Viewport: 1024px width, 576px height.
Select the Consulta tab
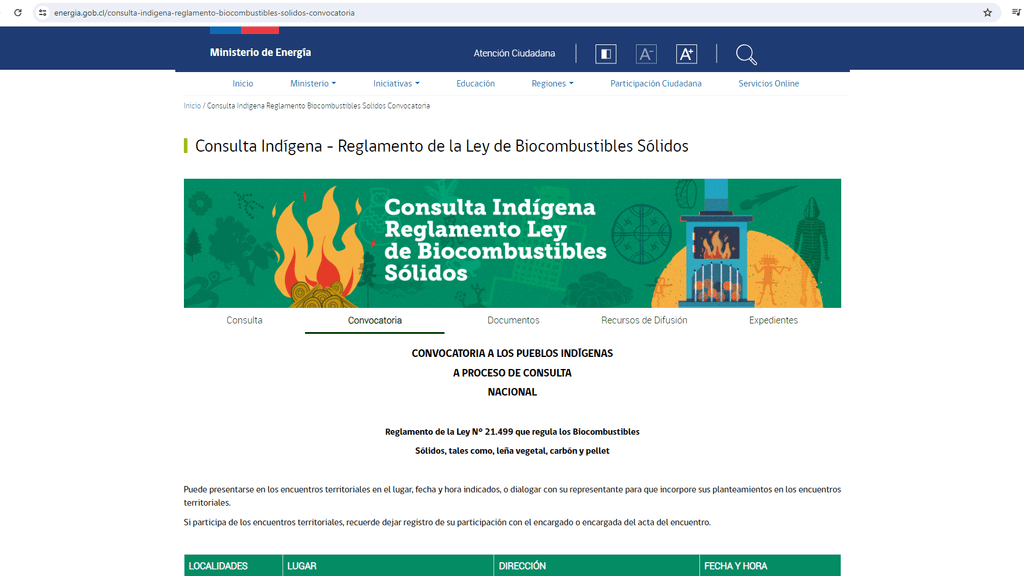click(x=244, y=320)
